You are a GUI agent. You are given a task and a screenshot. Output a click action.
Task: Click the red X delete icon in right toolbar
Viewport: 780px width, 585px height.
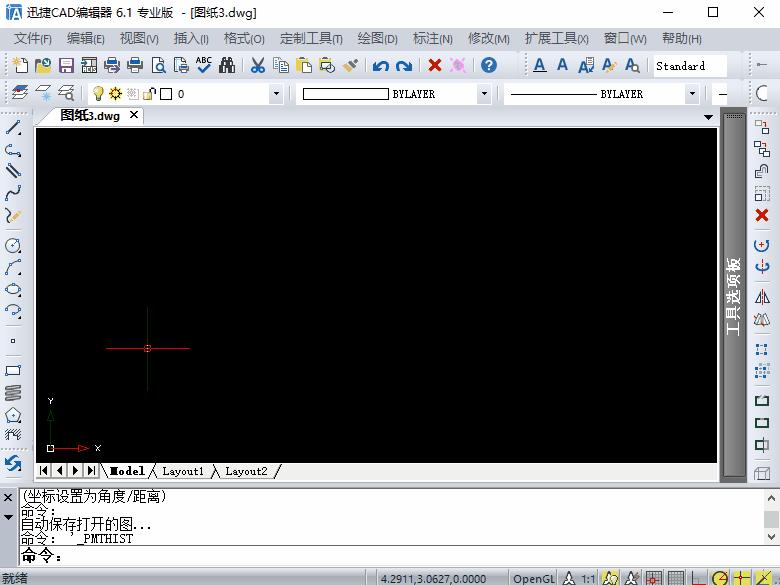[x=762, y=215]
